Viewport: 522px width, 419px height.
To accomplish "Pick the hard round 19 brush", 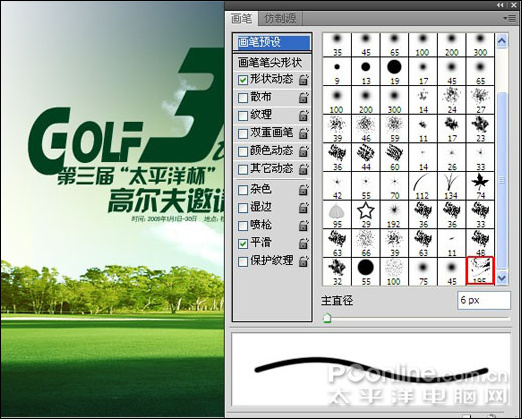I will pyautogui.click(x=394, y=71).
